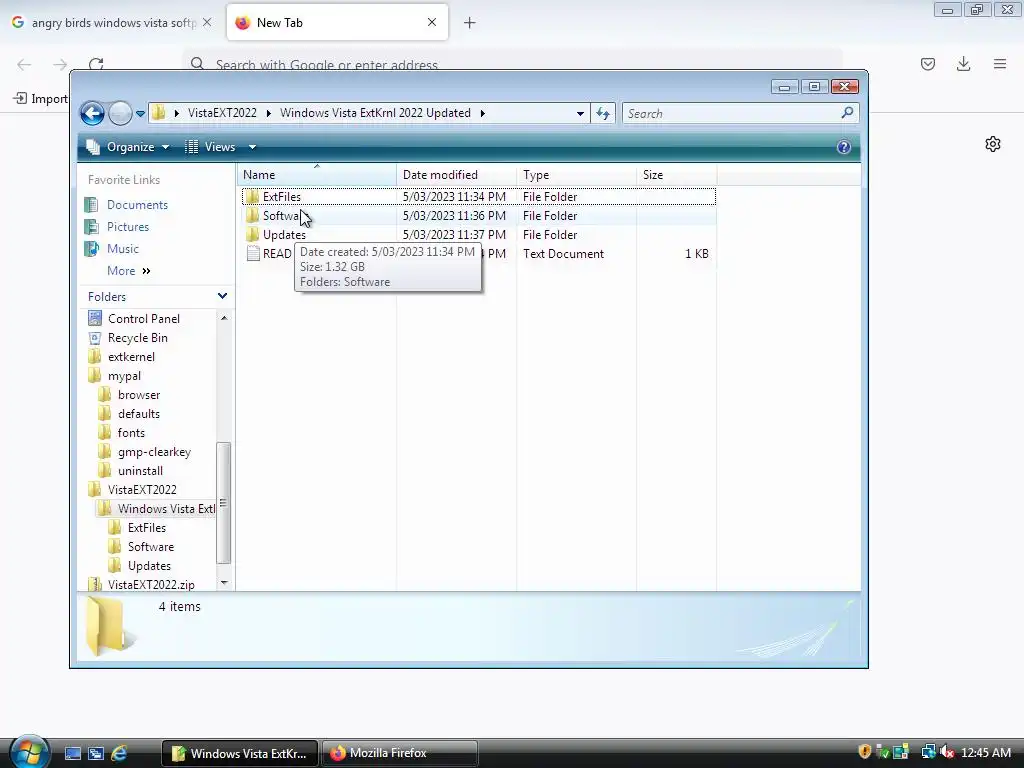Select fonts subfolder in tree
The width and height of the screenshot is (1024, 768).
click(x=131, y=432)
